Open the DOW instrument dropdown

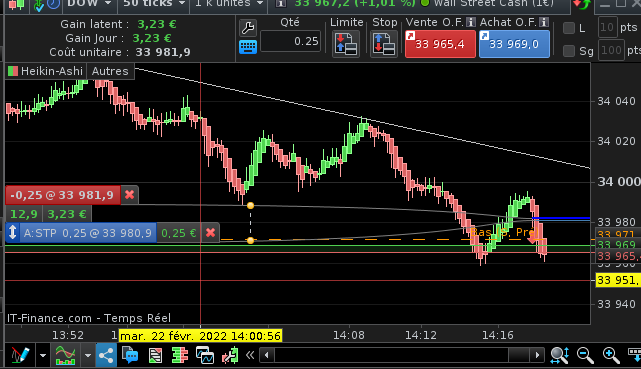(89, 4)
